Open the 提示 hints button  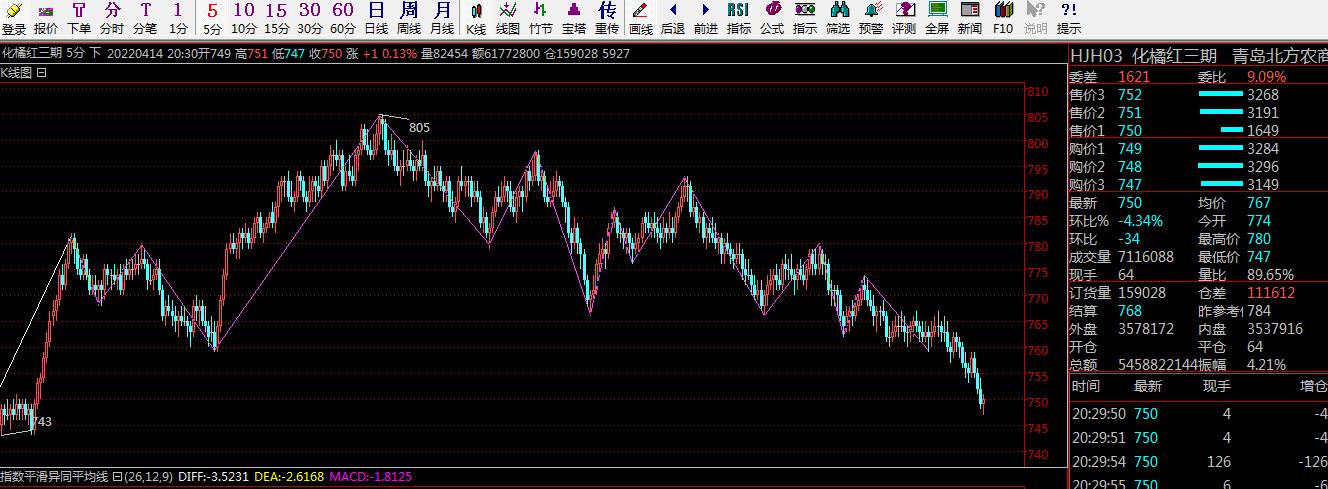(1069, 18)
